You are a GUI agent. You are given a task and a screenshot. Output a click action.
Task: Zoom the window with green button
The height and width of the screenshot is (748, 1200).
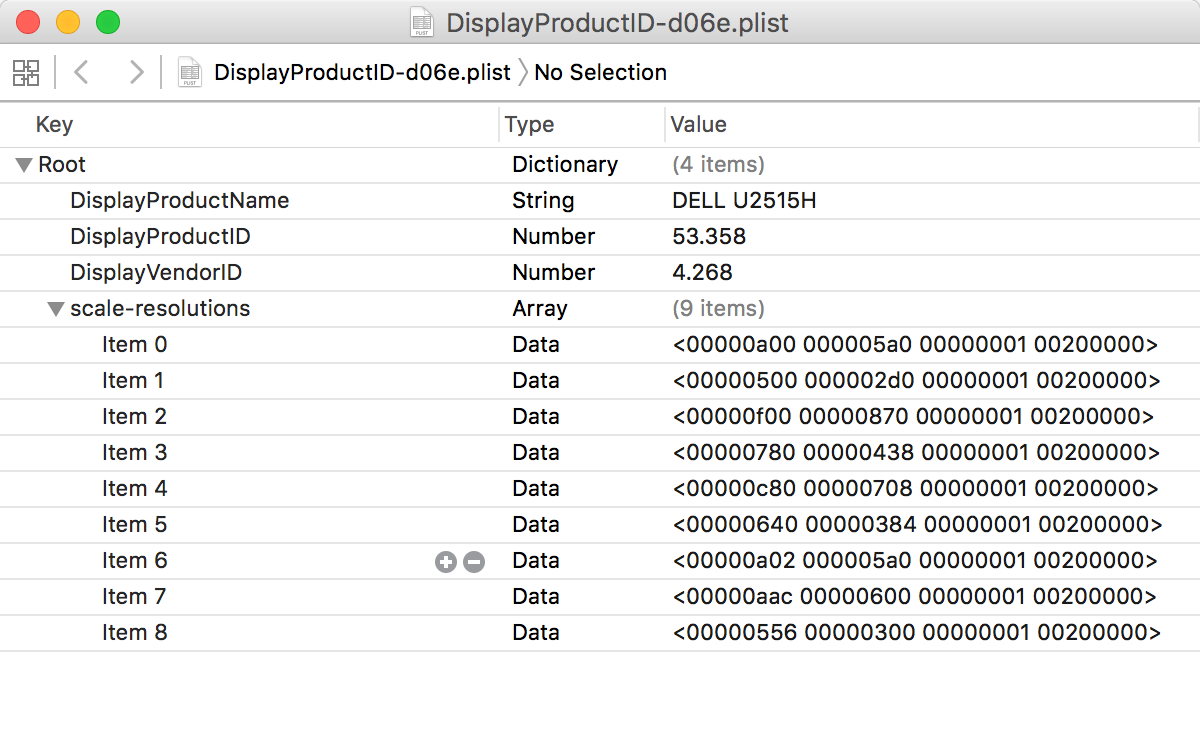108,22
